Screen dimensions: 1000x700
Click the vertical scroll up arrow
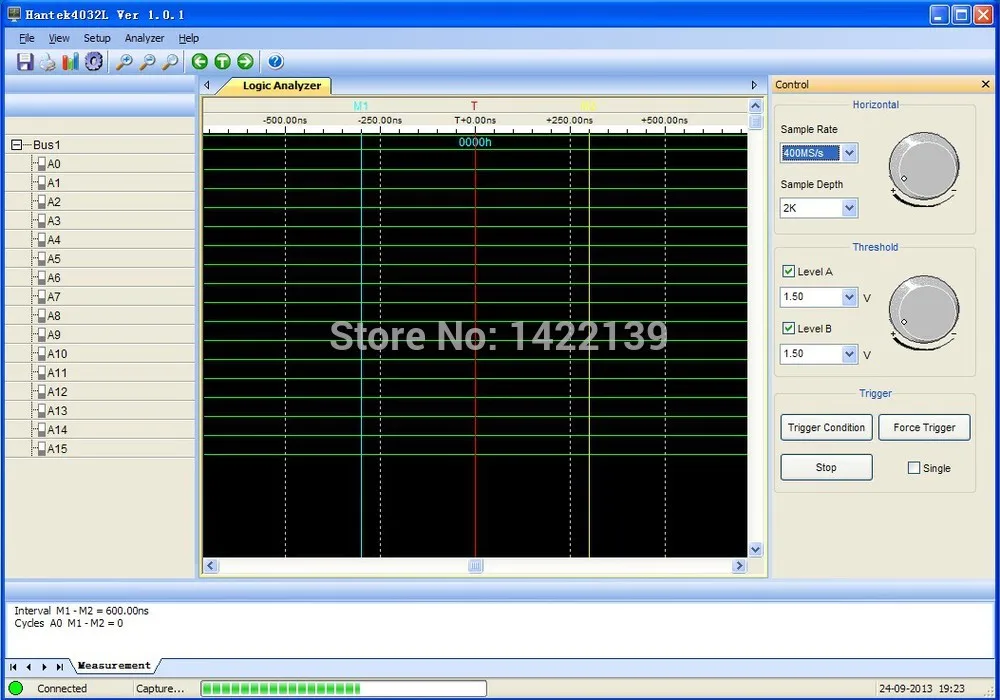pos(756,106)
